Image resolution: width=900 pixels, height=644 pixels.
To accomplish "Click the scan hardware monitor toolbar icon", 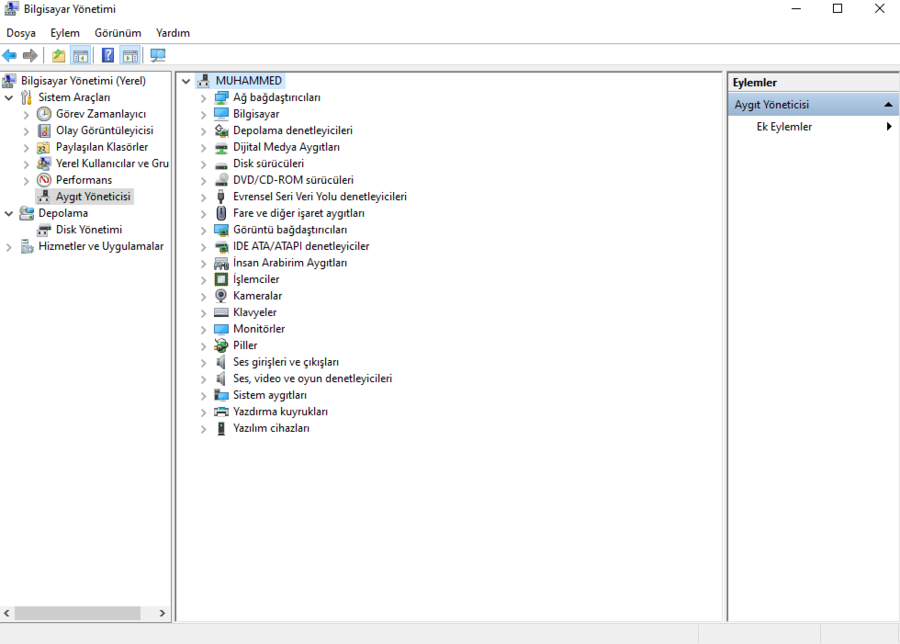I will pos(157,56).
